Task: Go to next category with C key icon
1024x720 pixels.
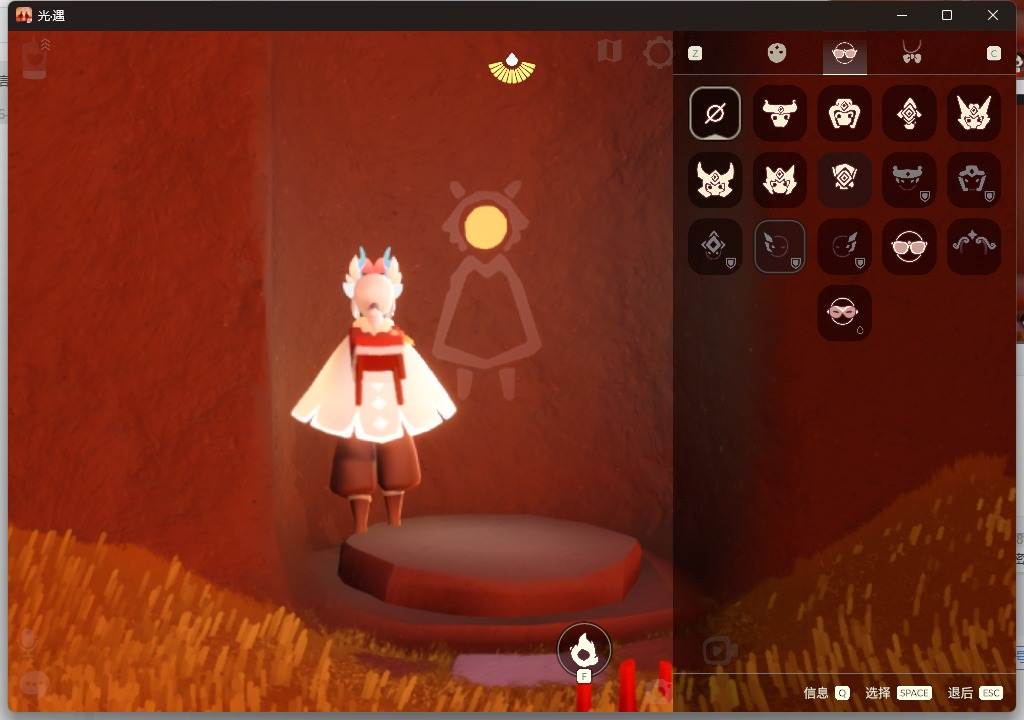Action: [993, 54]
